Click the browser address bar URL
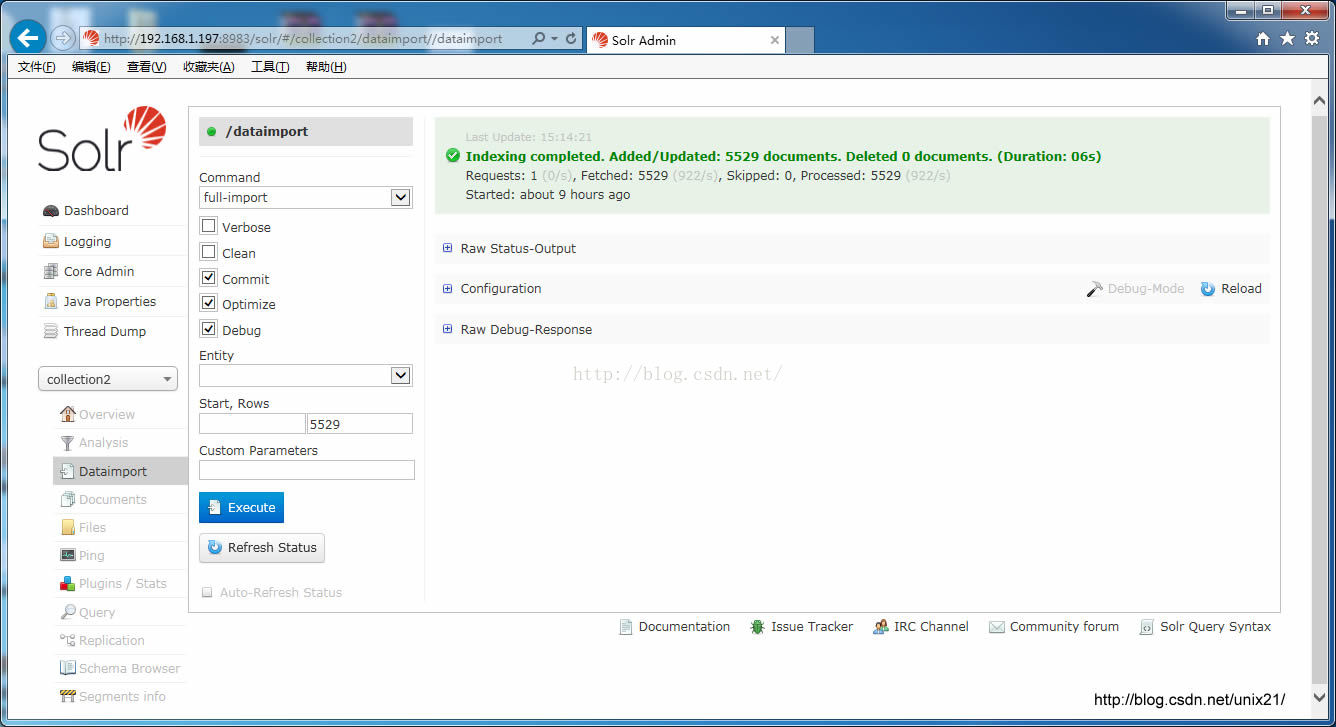Image resolution: width=1336 pixels, height=727 pixels. [x=303, y=39]
